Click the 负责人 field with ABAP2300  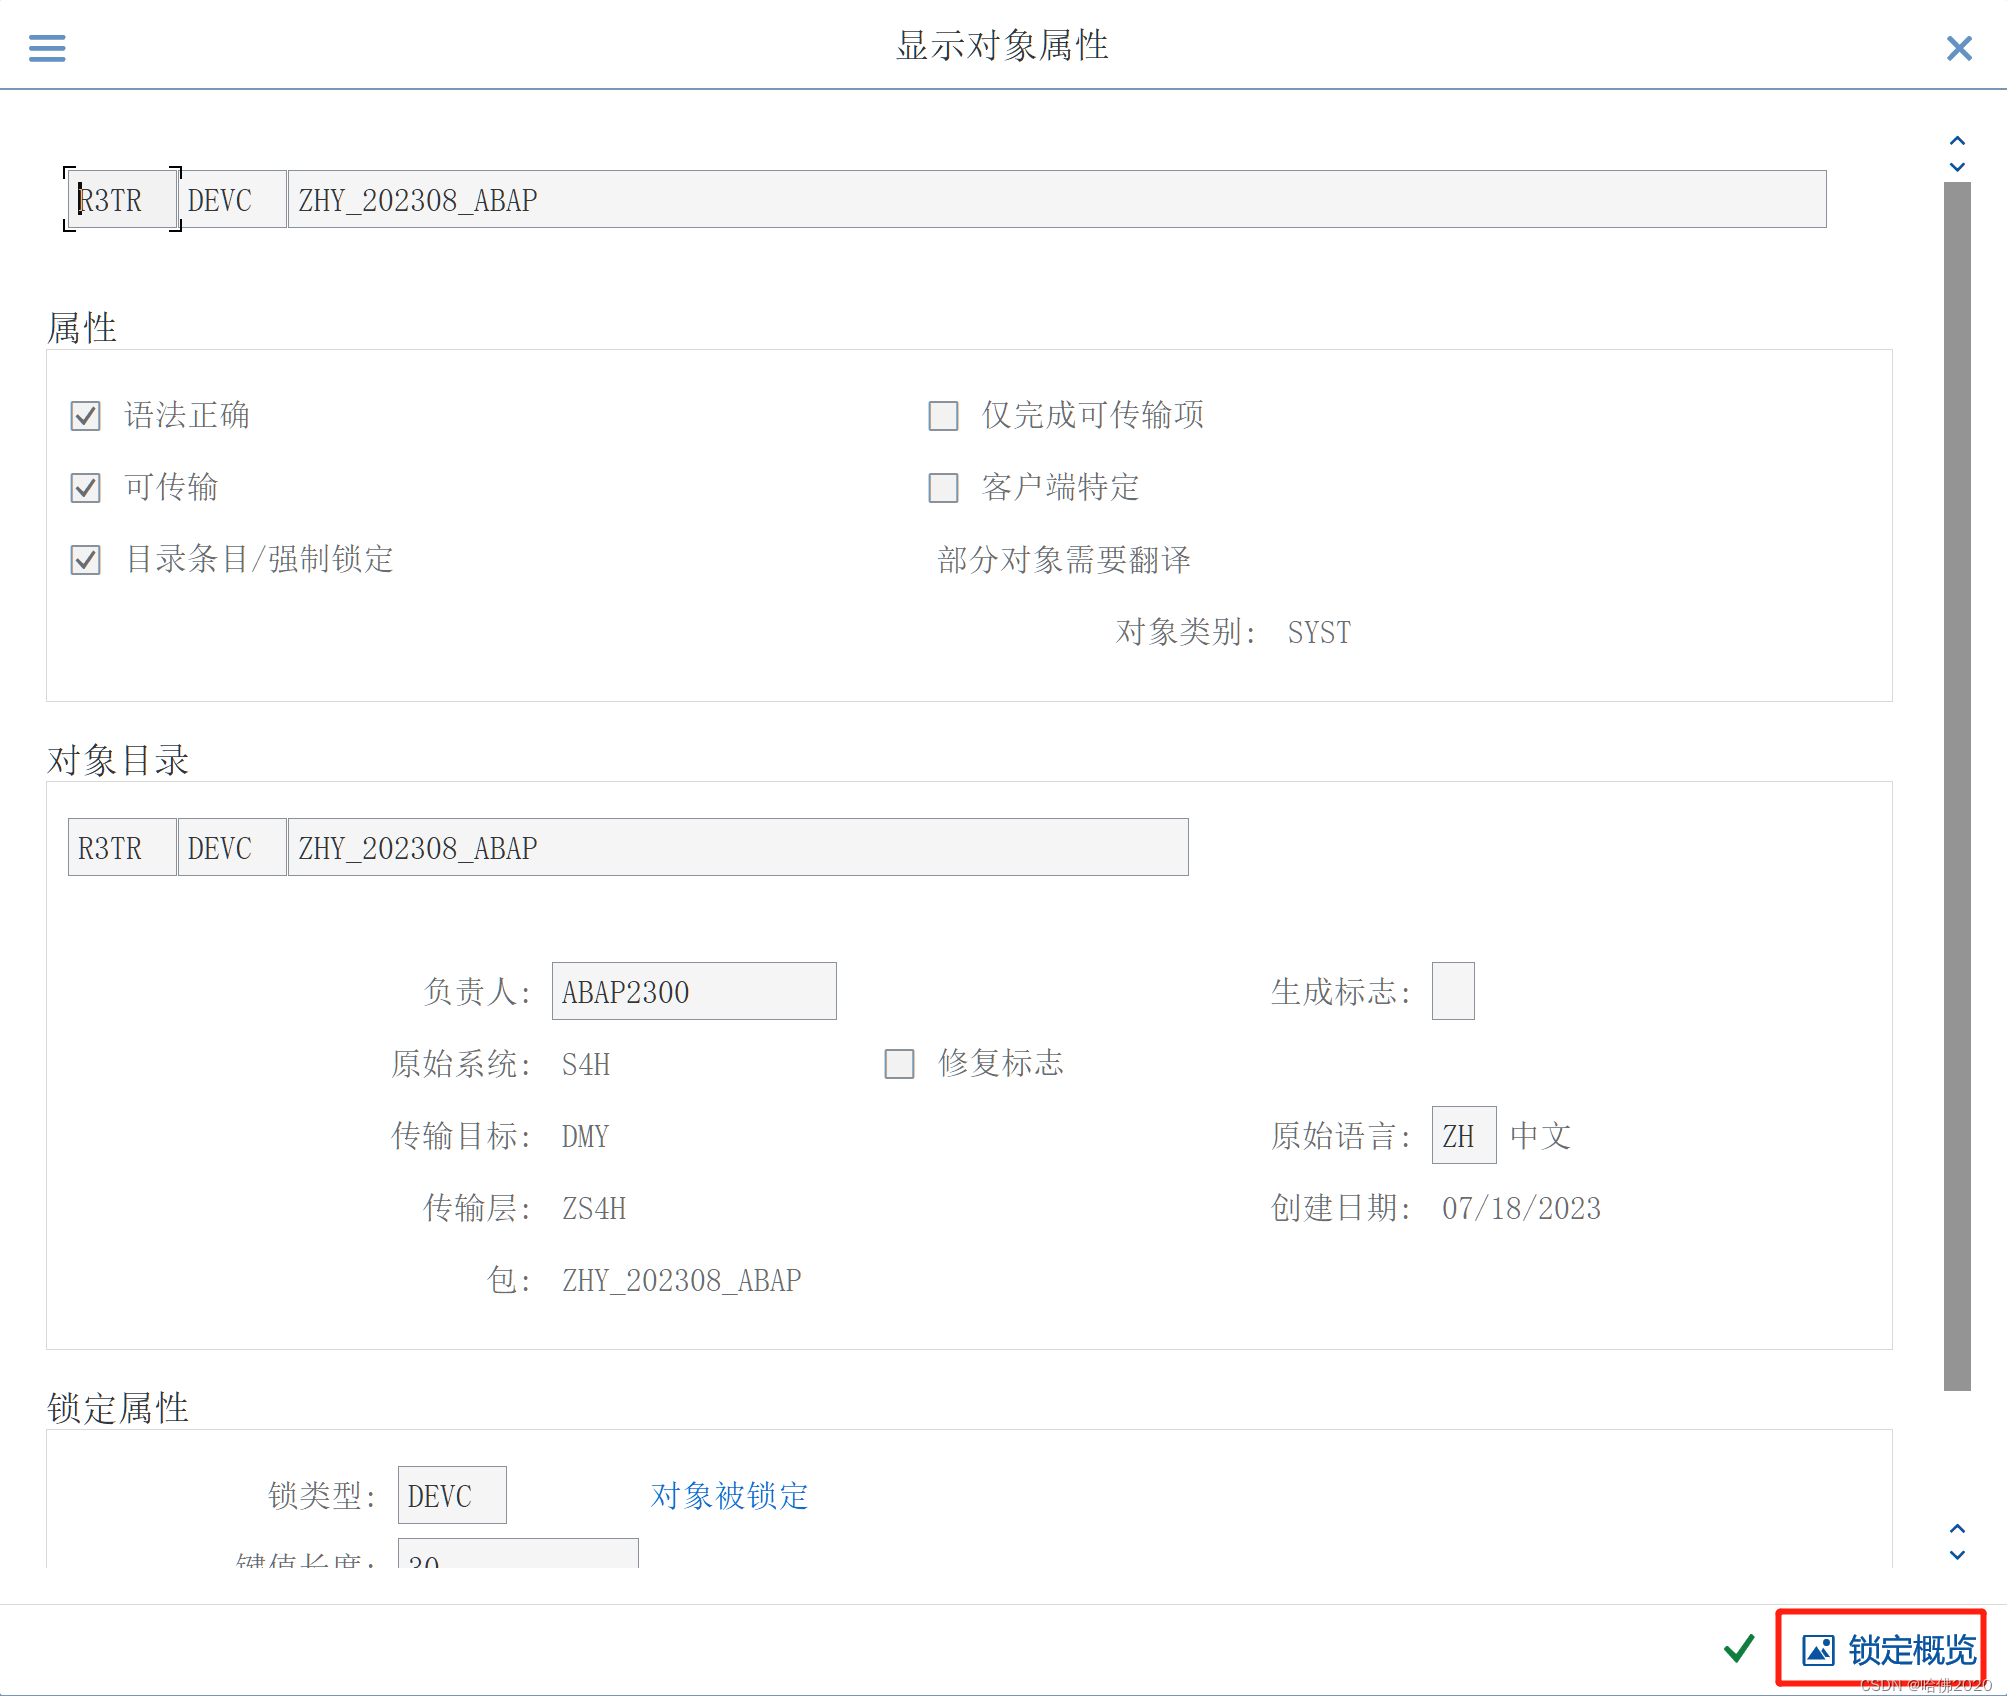(693, 992)
